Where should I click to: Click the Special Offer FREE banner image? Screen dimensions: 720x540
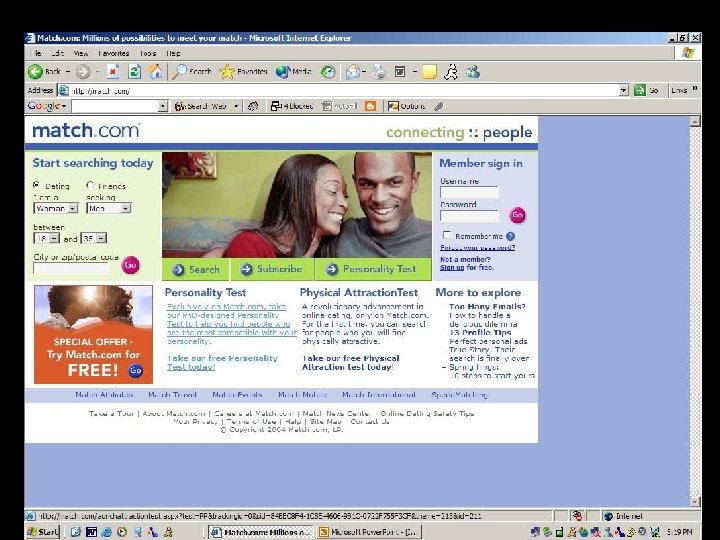pyautogui.click(x=93, y=334)
